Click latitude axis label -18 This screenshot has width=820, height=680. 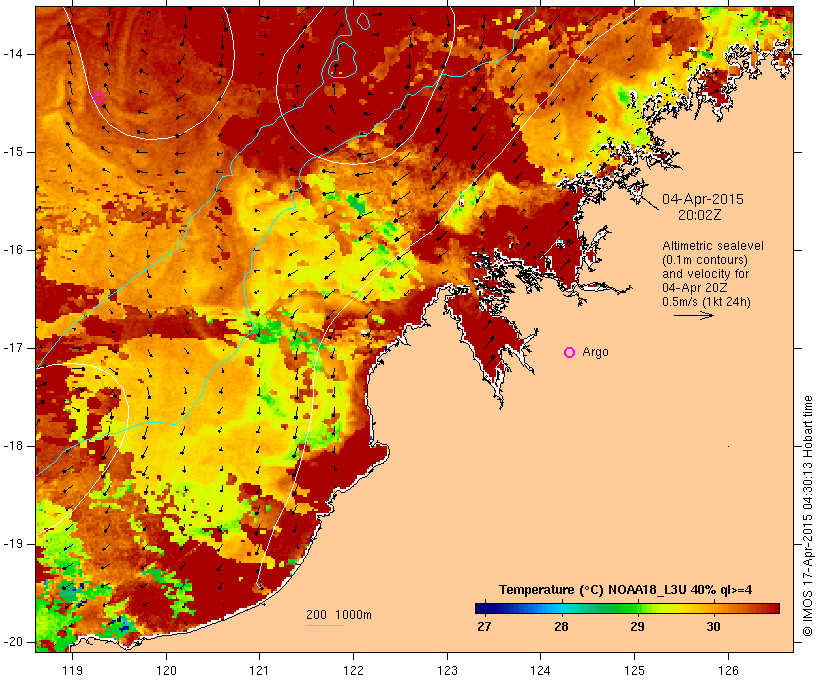tap(13, 446)
